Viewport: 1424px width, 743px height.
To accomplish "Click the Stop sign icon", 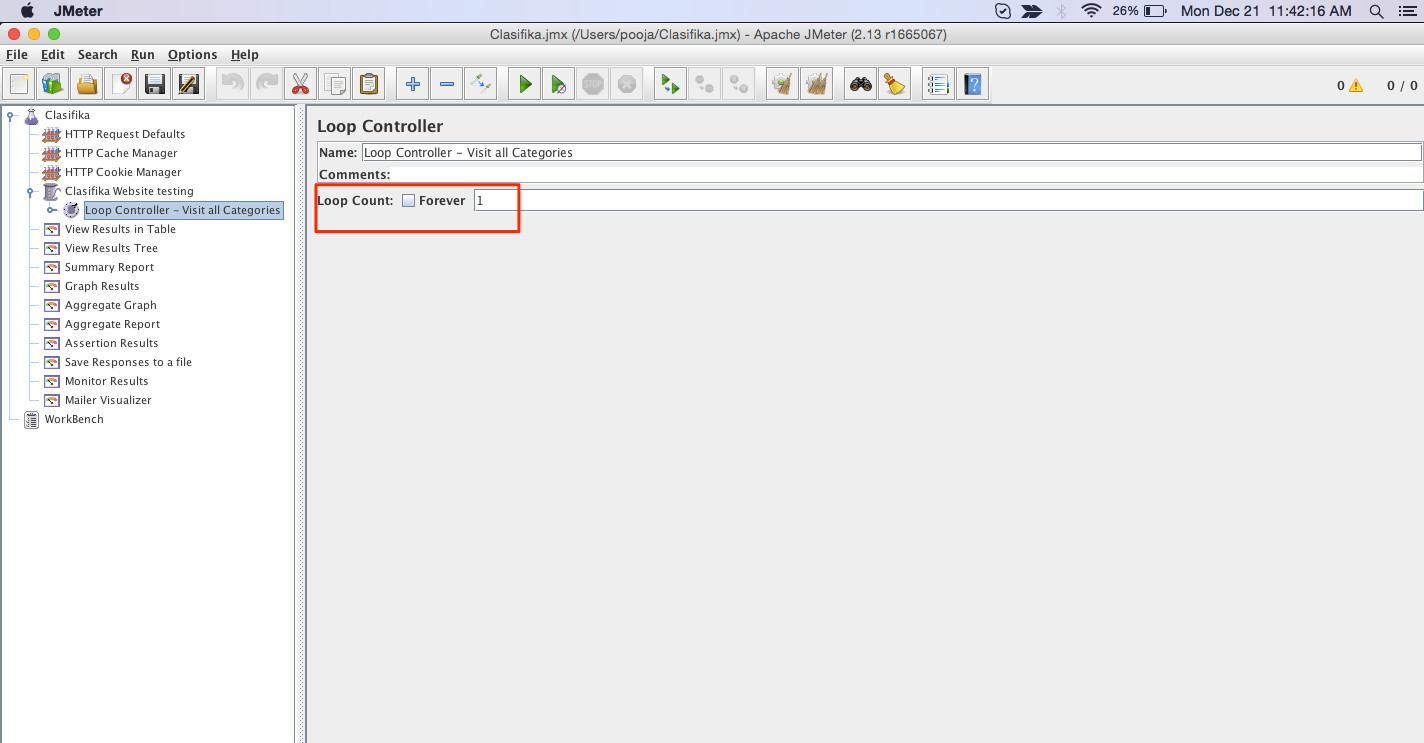I will (593, 85).
